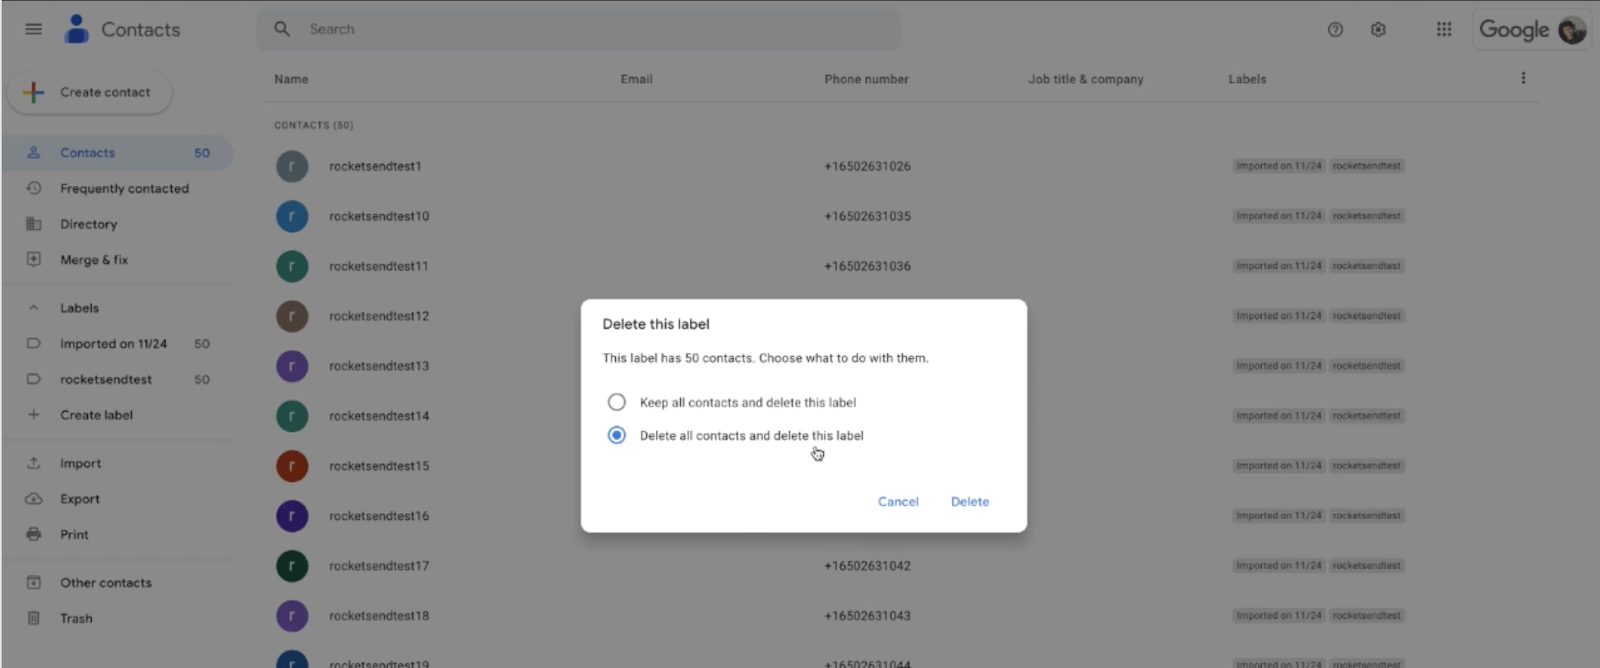The width and height of the screenshot is (1600, 668).
Task: Click the search magnifier icon
Action: pos(282,29)
